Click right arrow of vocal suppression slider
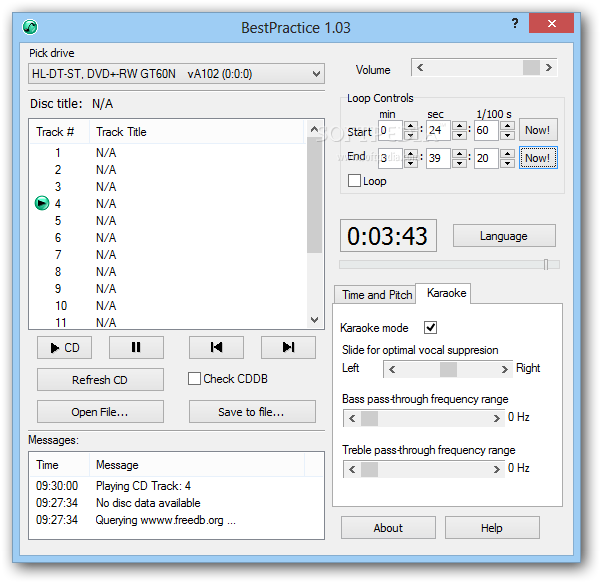Viewport: 601px width, 583px height. pos(504,370)
